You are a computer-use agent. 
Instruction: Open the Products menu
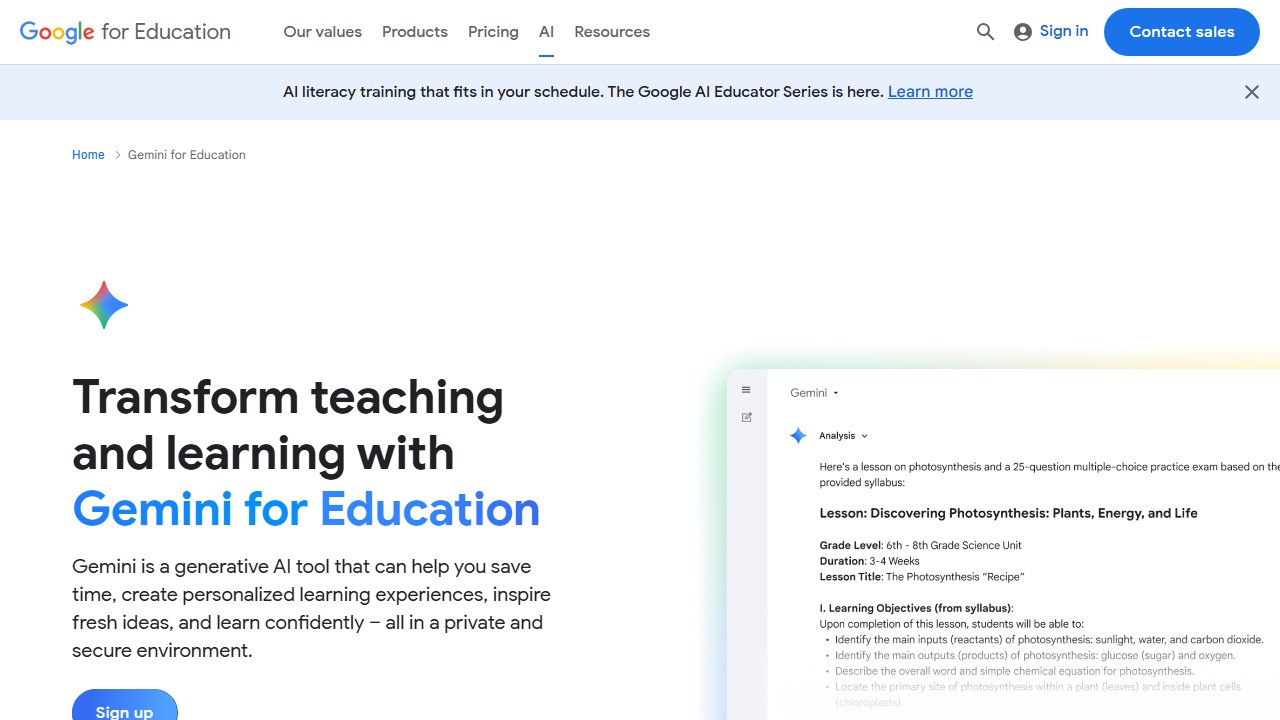415,32
